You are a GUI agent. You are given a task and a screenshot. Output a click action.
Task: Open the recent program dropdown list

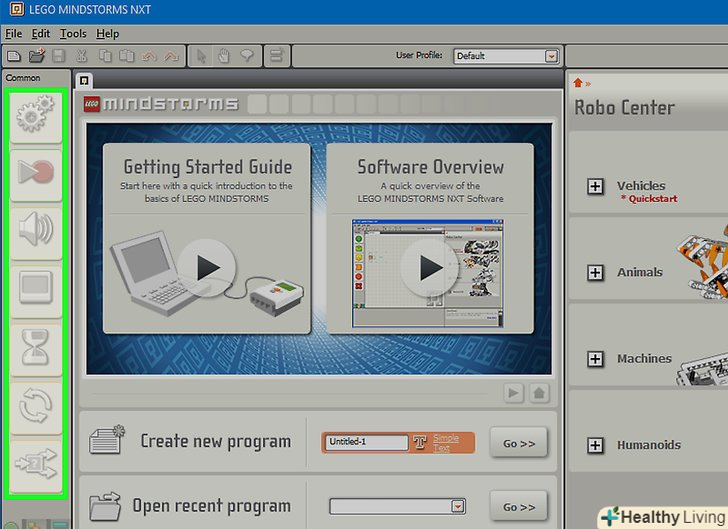pyautogui.click(x=458, y=506)
